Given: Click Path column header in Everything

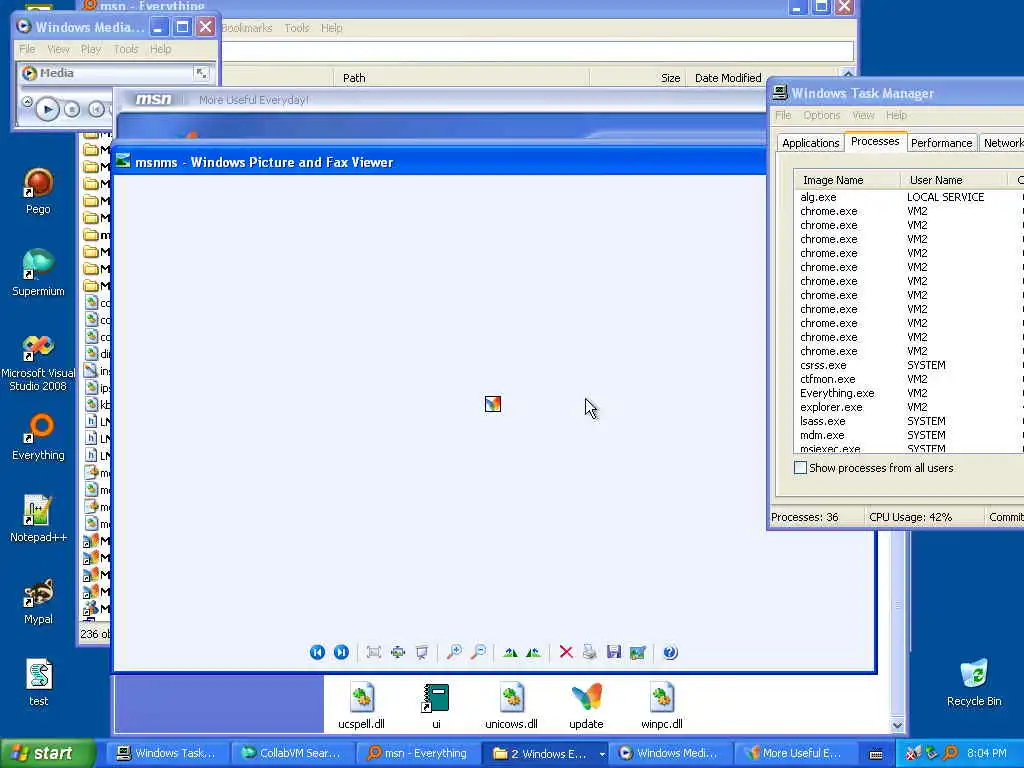Looking at the screenshot, I should [x=461, y=78].
